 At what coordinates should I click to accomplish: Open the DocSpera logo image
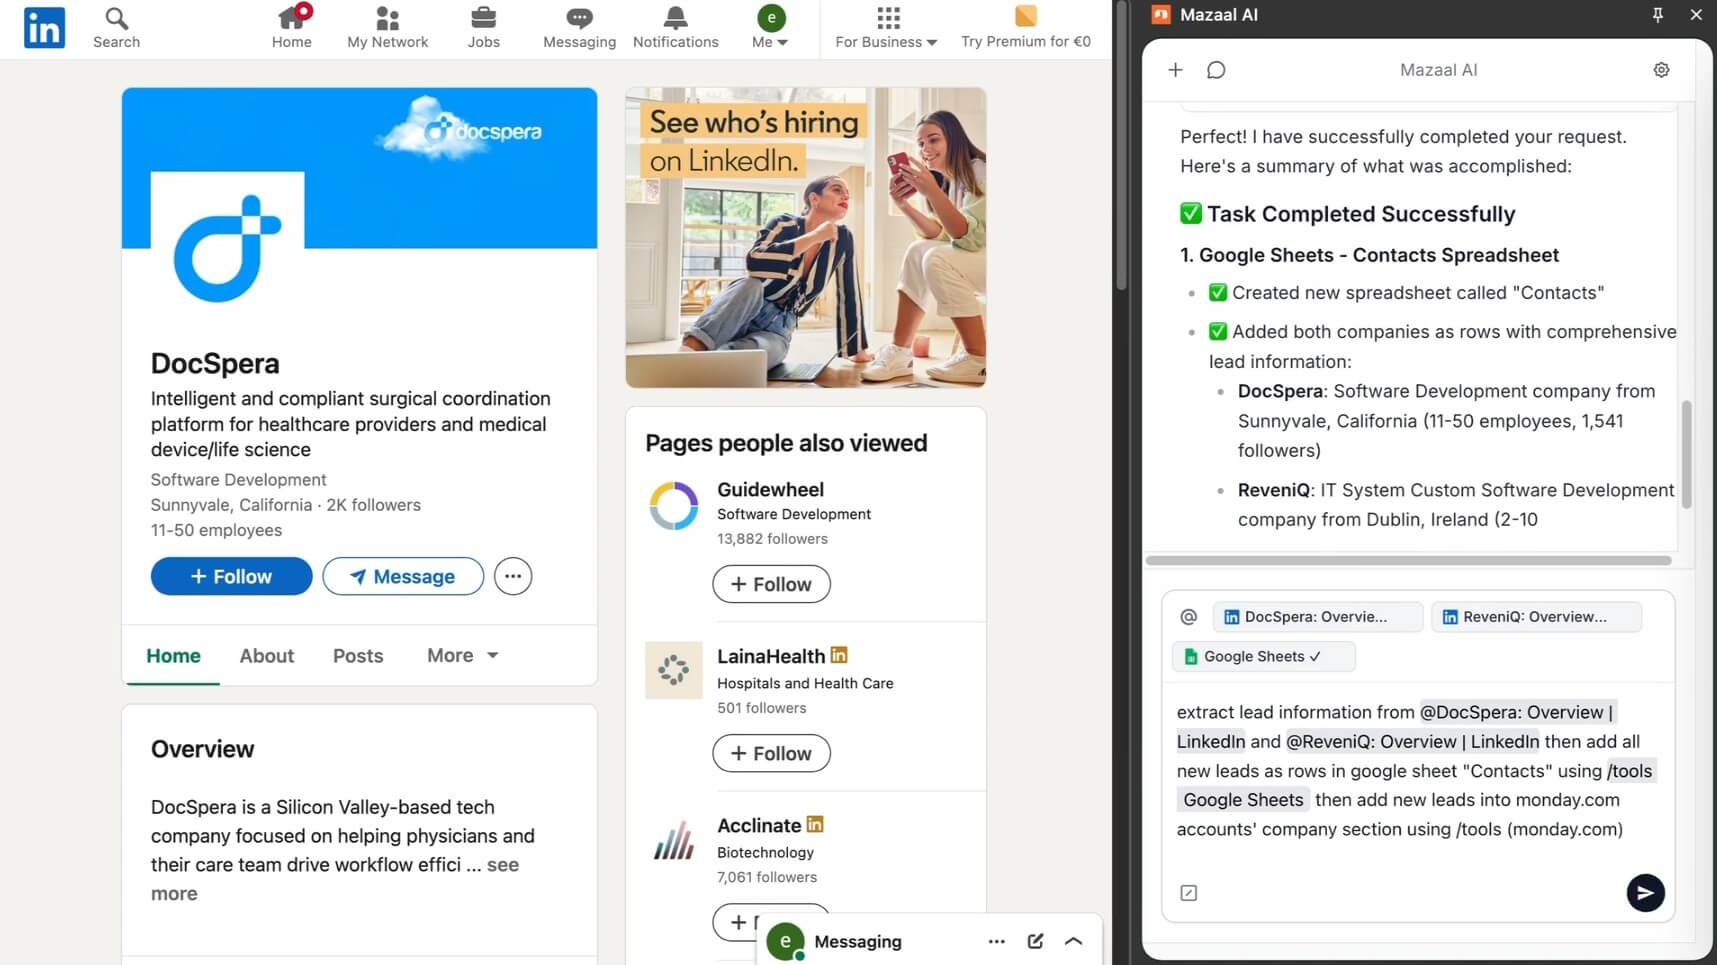227,248
